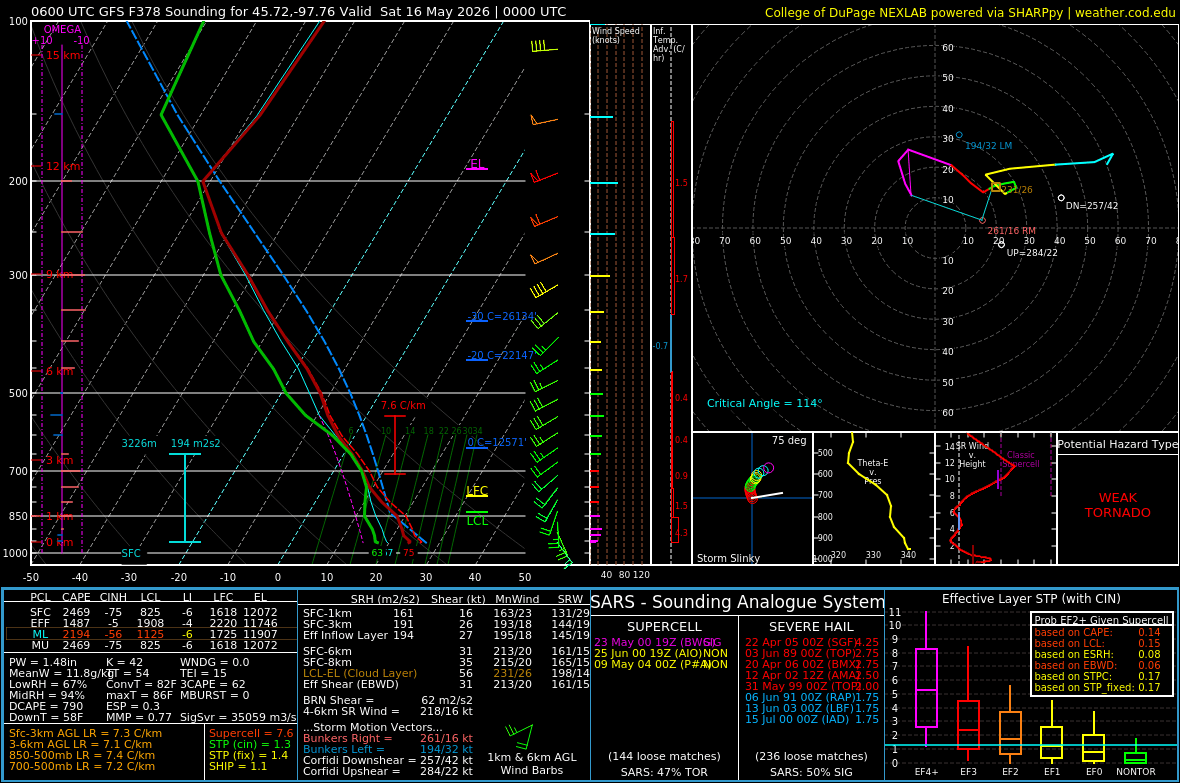The image size is (1180, 783).
Task: Click the 'PW = 1.48in' value
Action: point(41,663)
